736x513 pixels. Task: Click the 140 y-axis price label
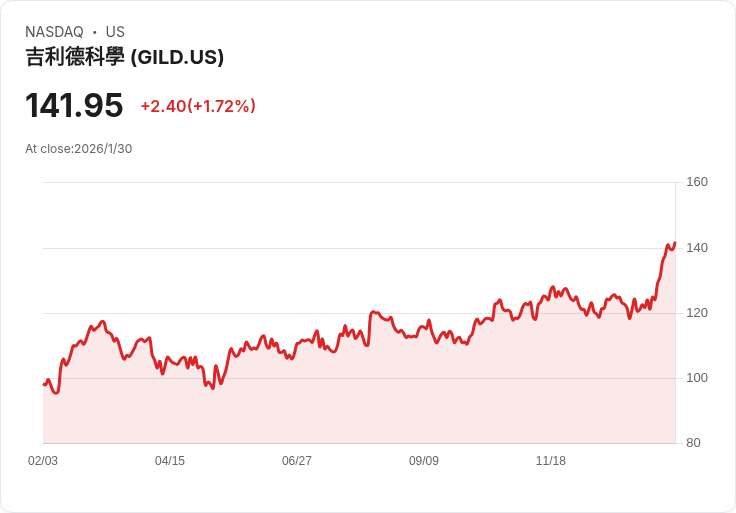[697, 248]
